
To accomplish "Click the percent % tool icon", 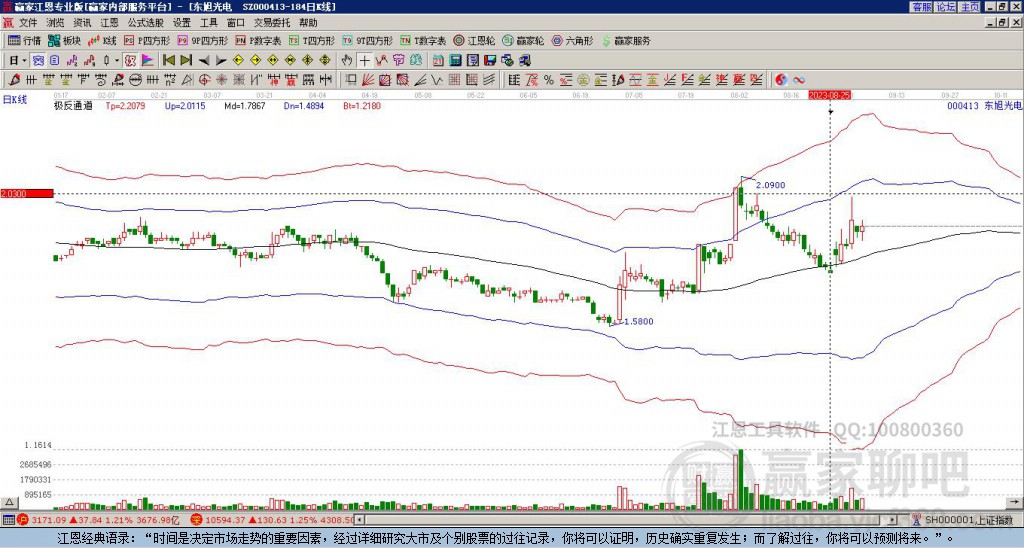I will 549,80.
